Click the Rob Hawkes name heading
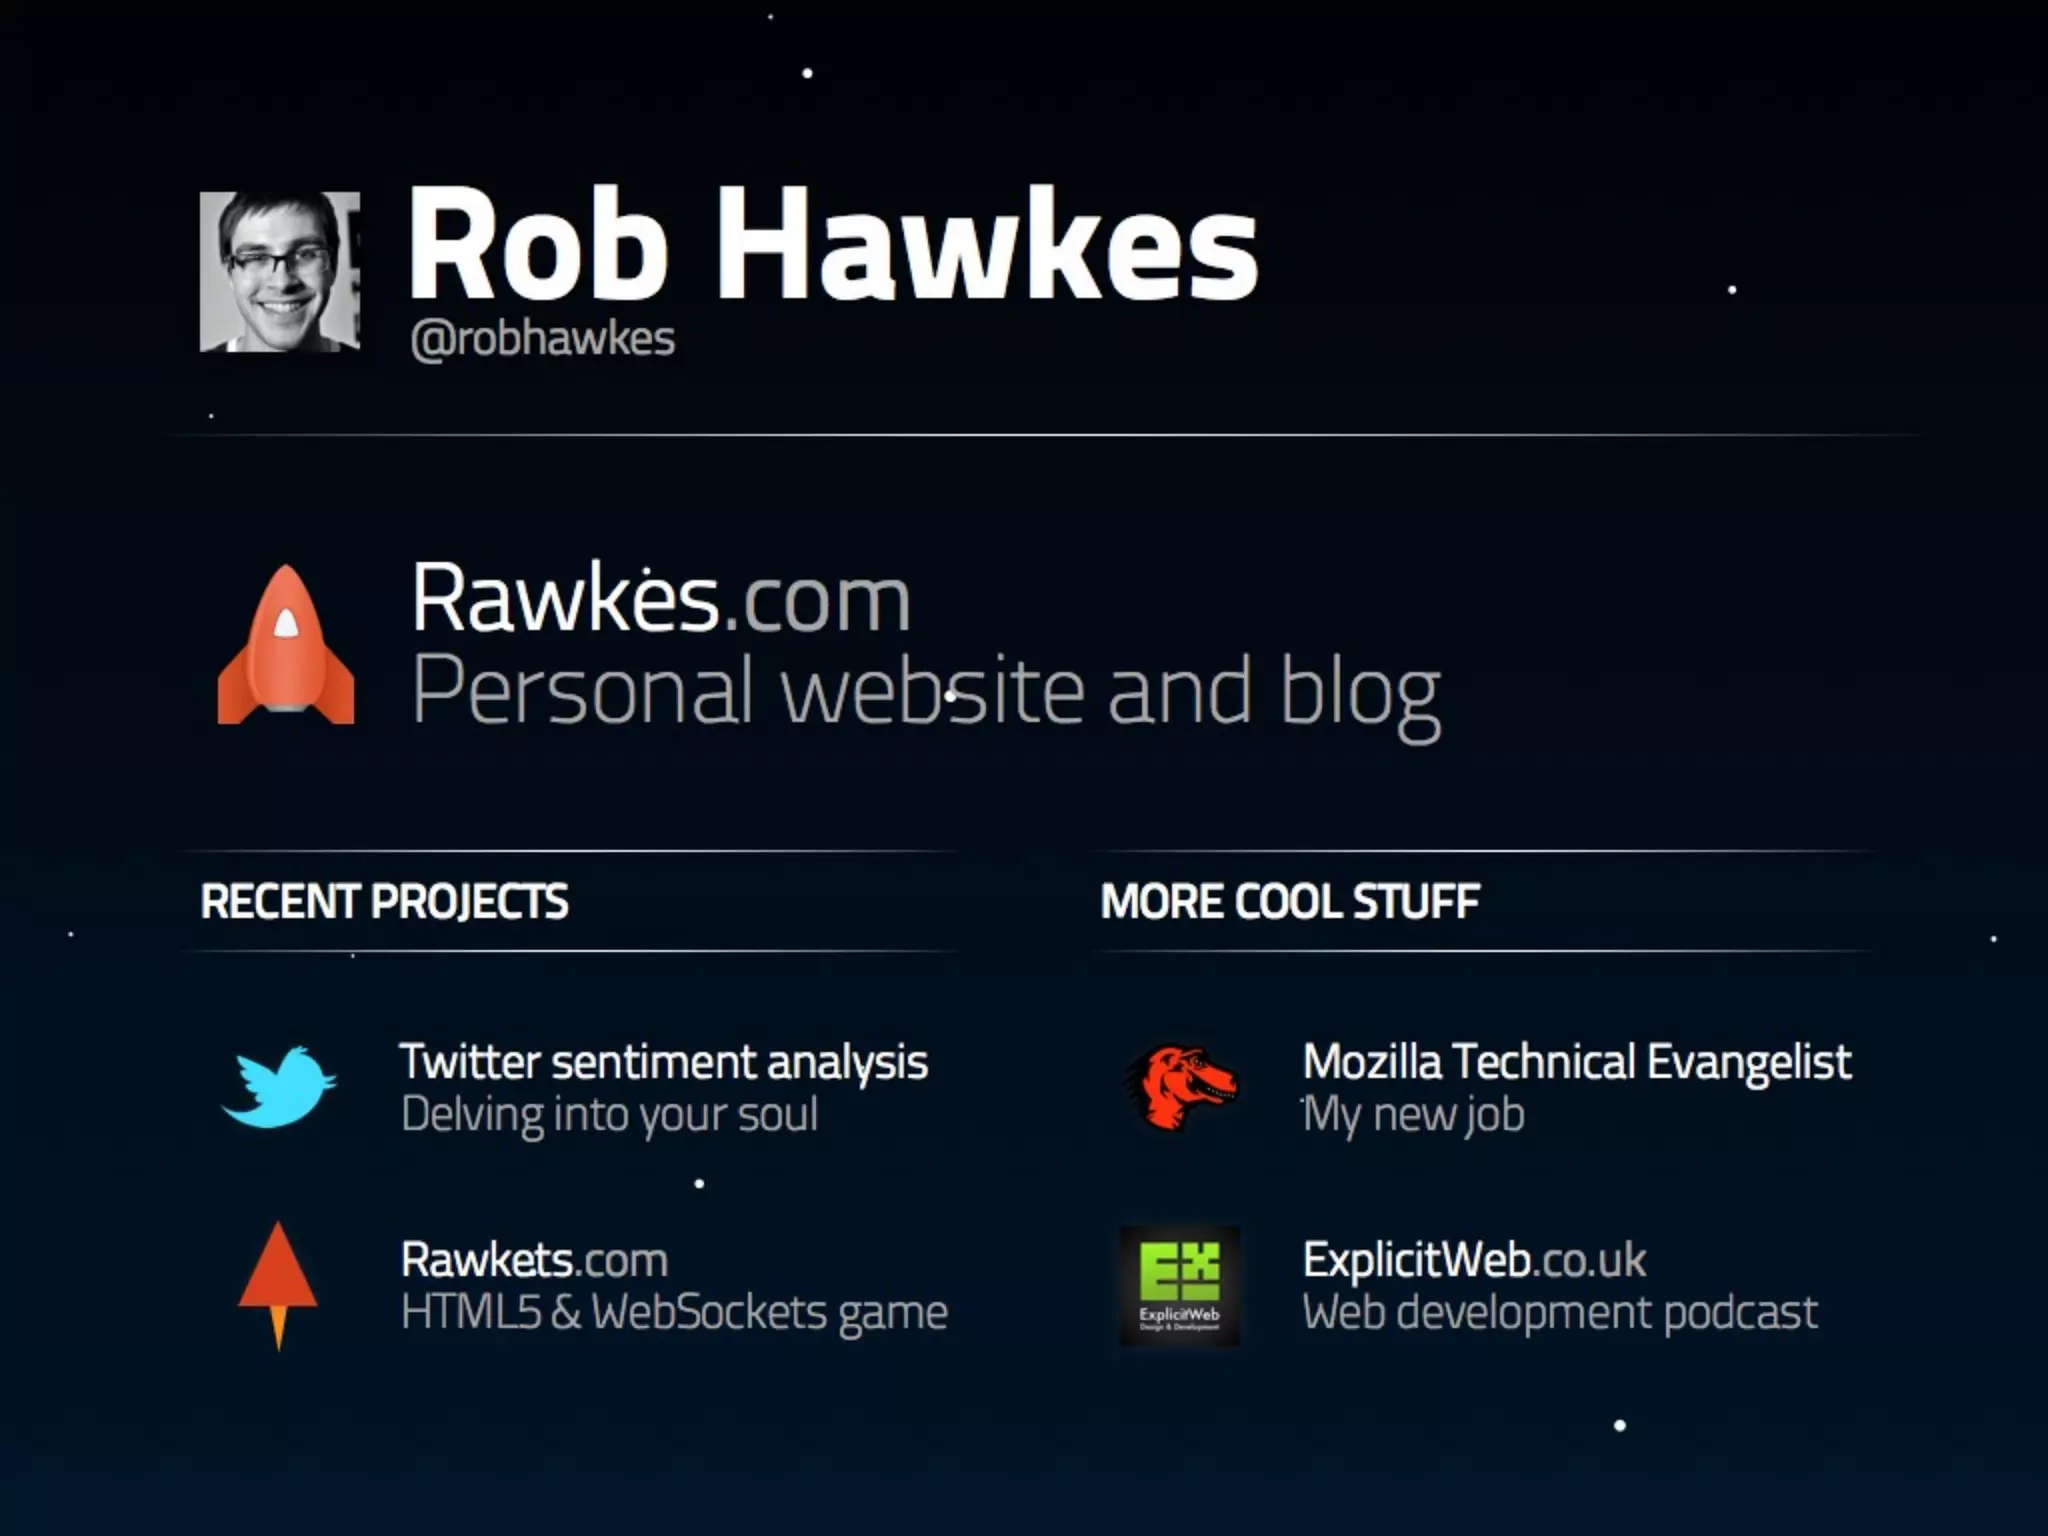 pos(833,244)
